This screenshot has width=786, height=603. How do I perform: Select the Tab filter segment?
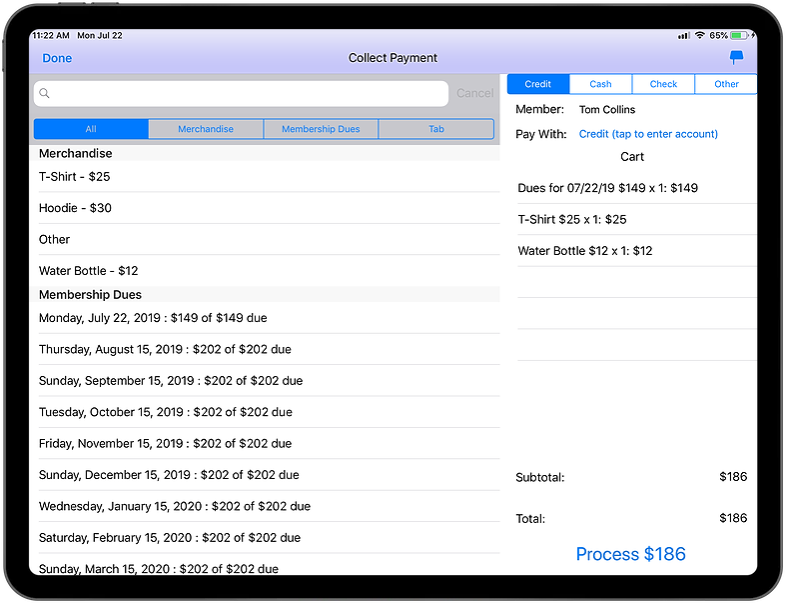(436, 129)
